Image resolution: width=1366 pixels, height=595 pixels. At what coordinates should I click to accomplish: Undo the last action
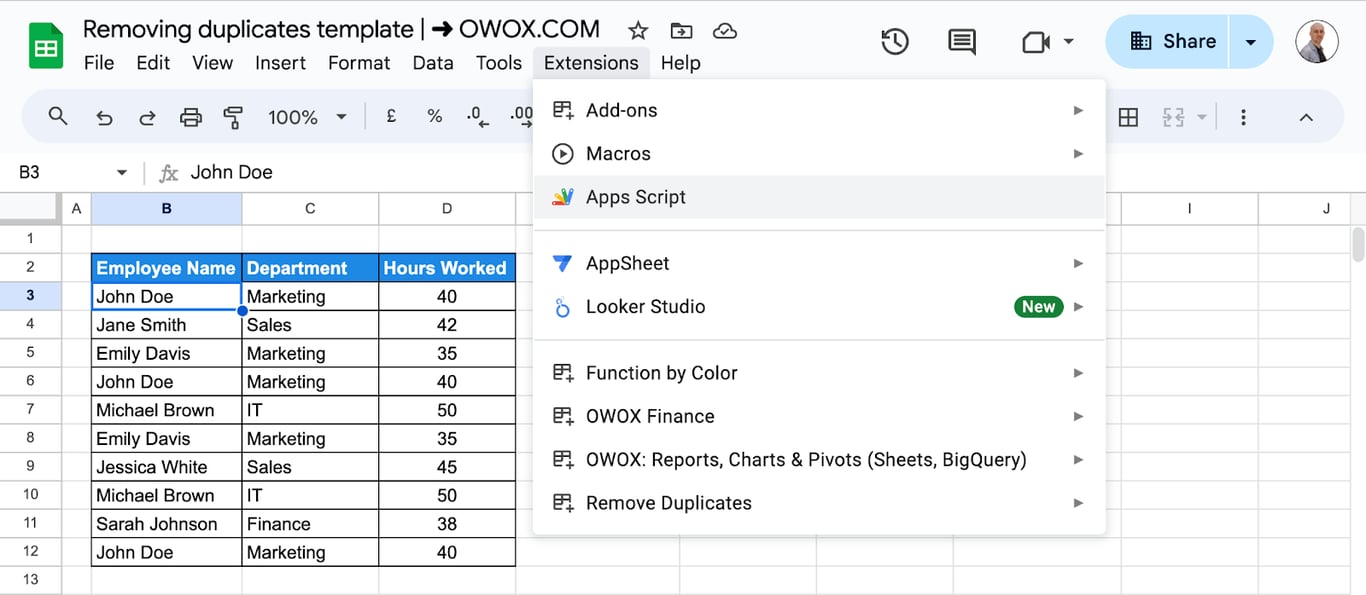tap(104, 118)
